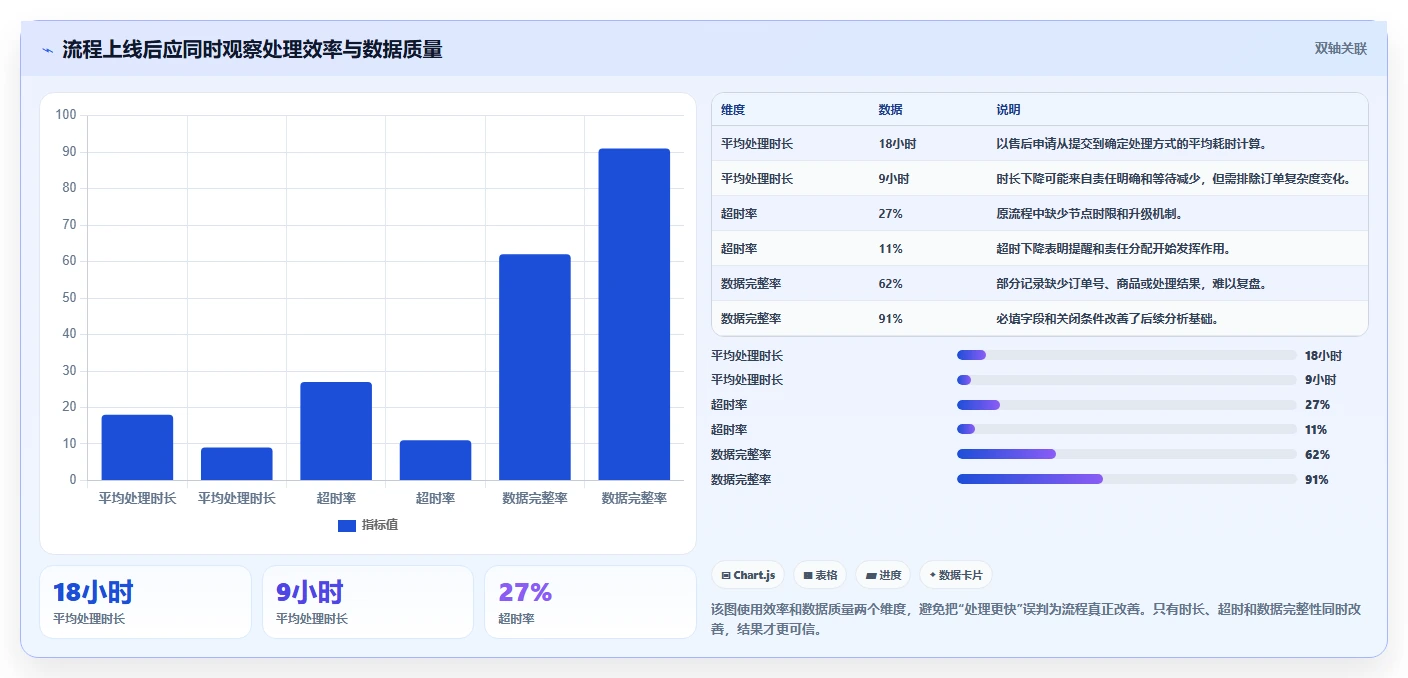Select the 表格 chip
This screenshot has width=1408, height=678.
coord(820,575)
